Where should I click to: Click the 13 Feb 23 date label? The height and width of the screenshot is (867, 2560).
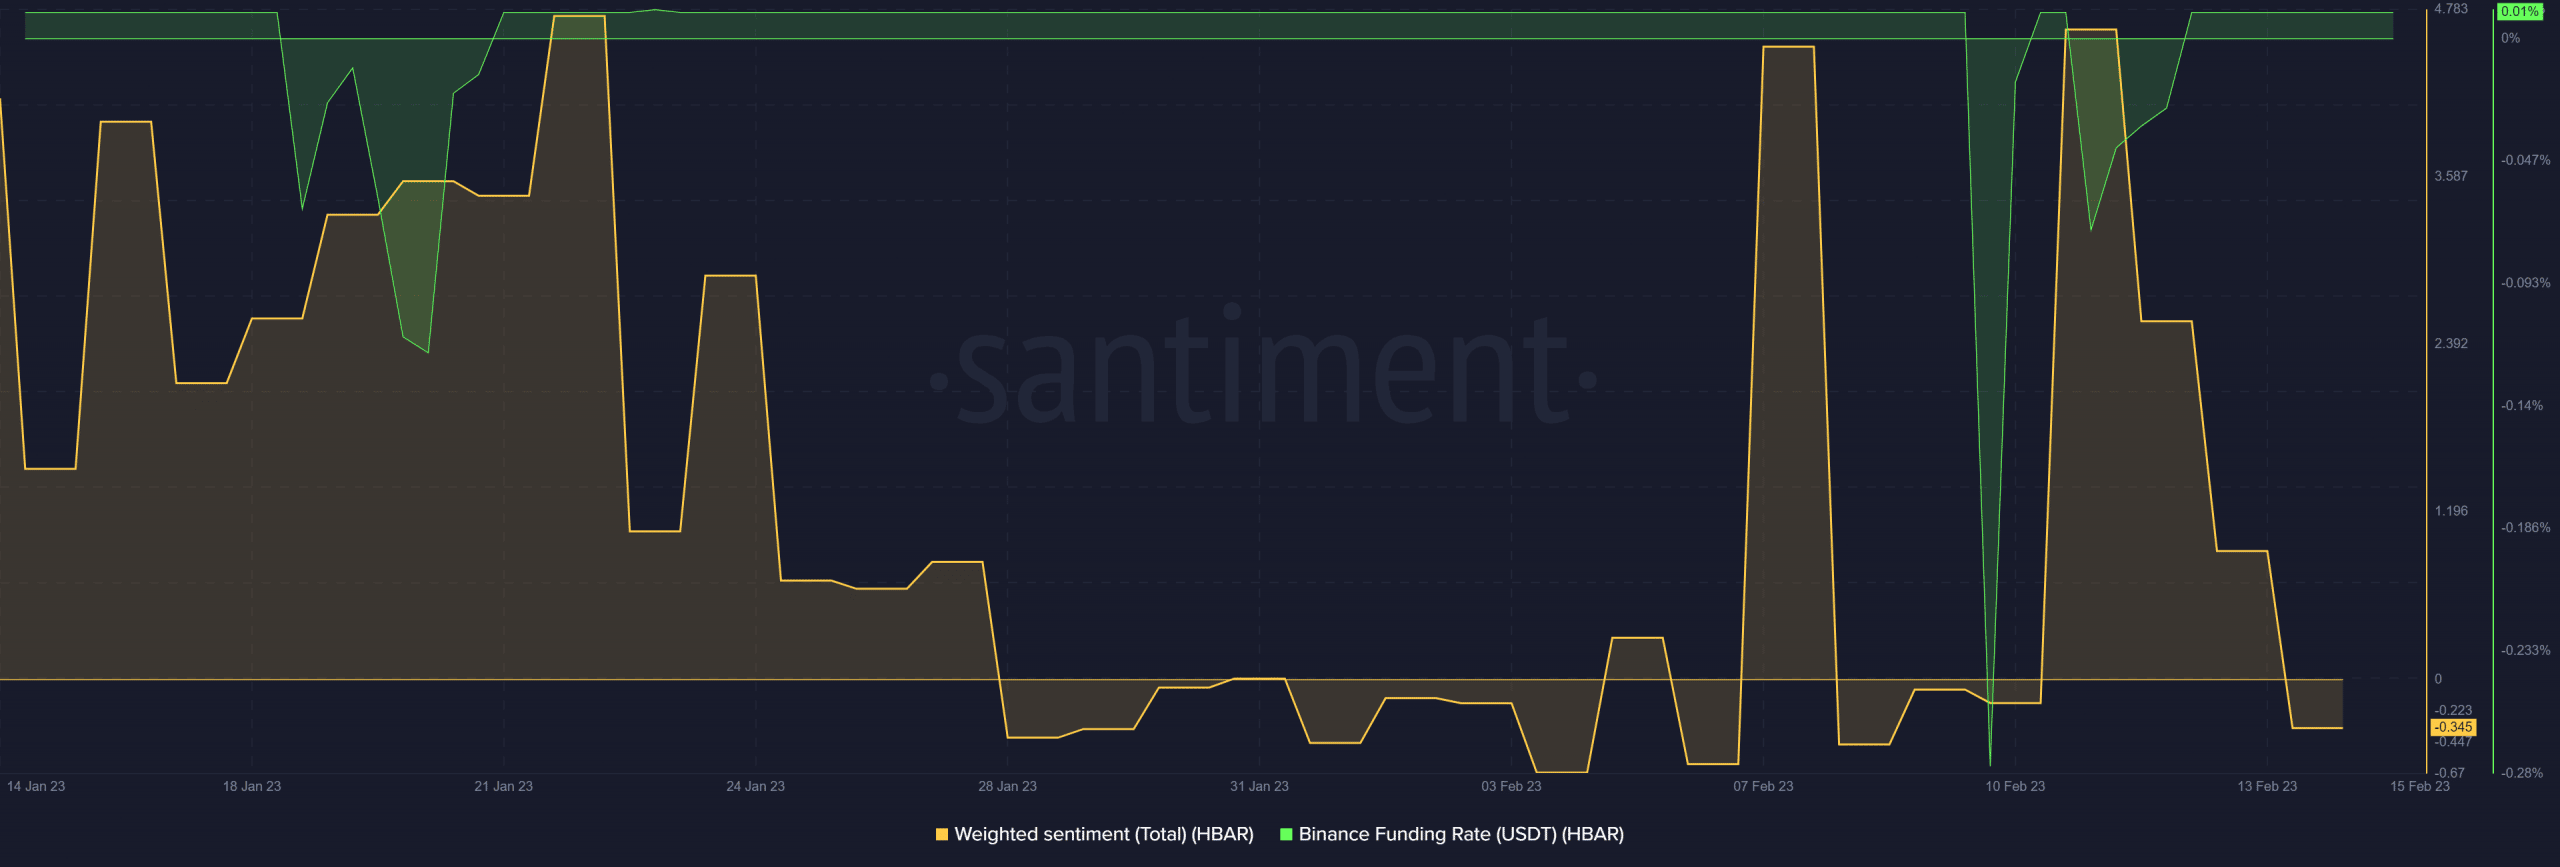coord(2268,786)
